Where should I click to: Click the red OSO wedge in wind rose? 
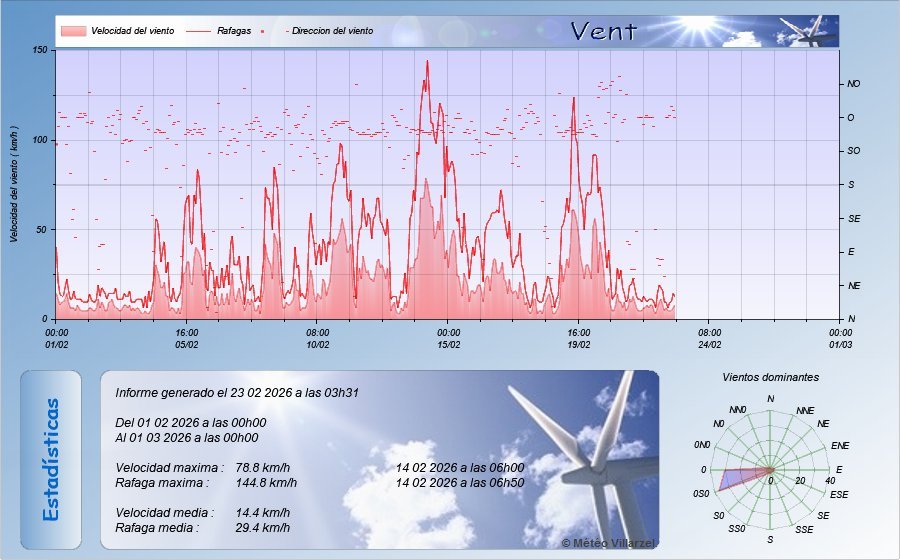pyautogui.click(x=740, y=477)
